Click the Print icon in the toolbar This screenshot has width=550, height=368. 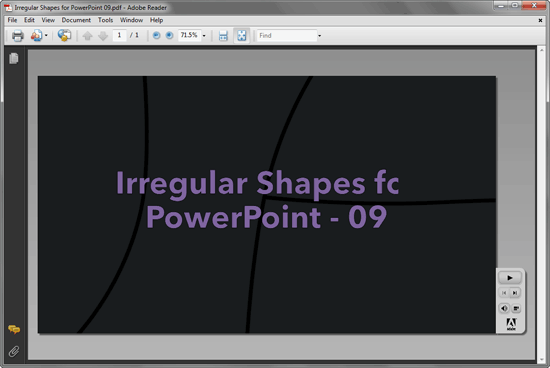18,35
